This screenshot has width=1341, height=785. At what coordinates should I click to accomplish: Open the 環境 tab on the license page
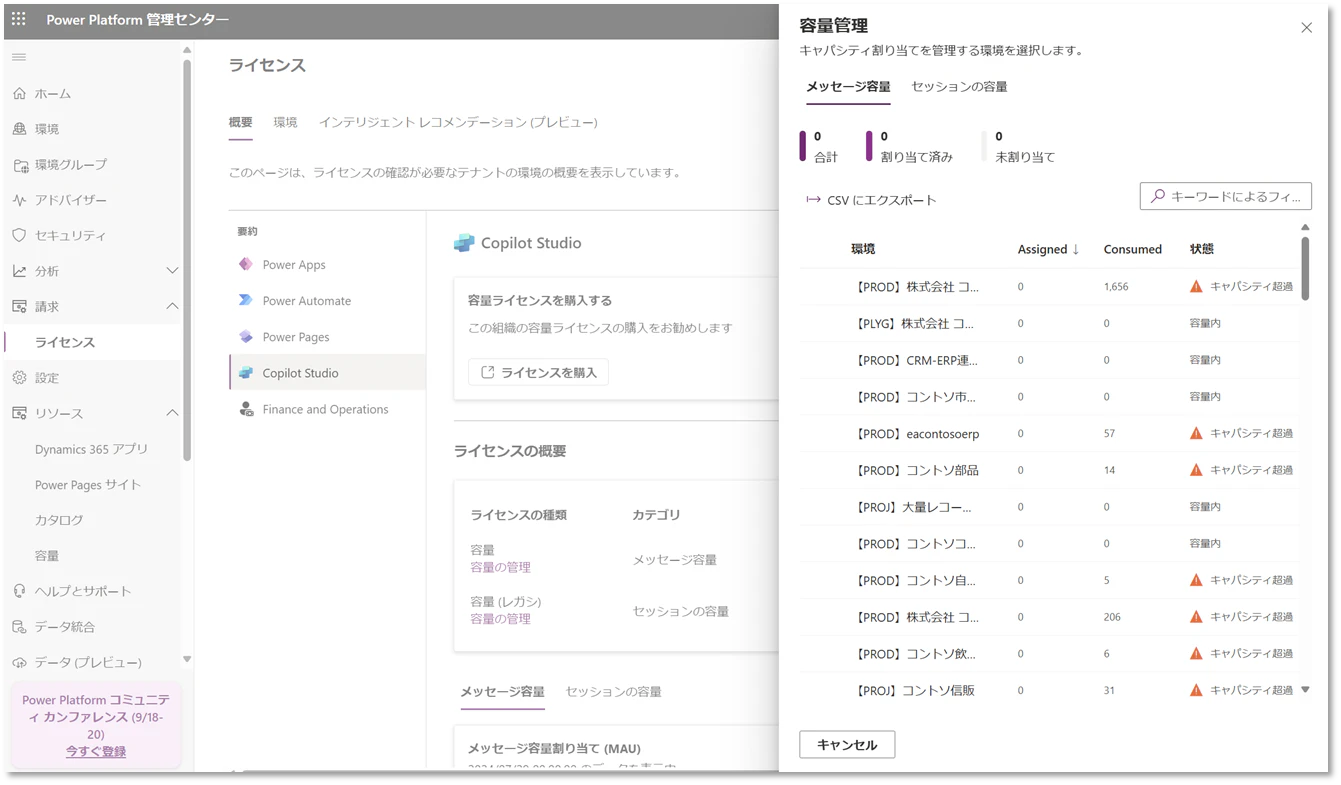285,122
